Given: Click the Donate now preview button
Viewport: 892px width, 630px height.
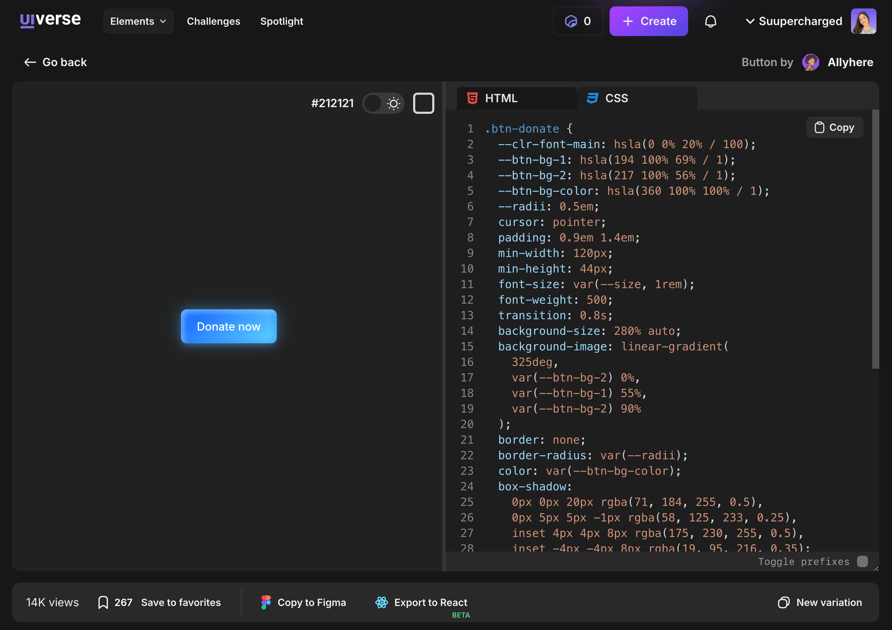Looking at the screenshot, I should (x=228, y=327).
